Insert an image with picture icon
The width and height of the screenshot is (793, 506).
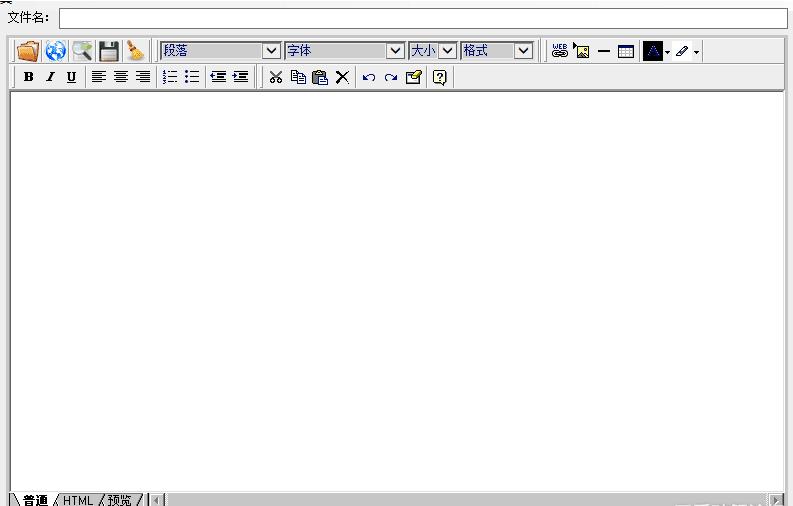tap(581, 51)
